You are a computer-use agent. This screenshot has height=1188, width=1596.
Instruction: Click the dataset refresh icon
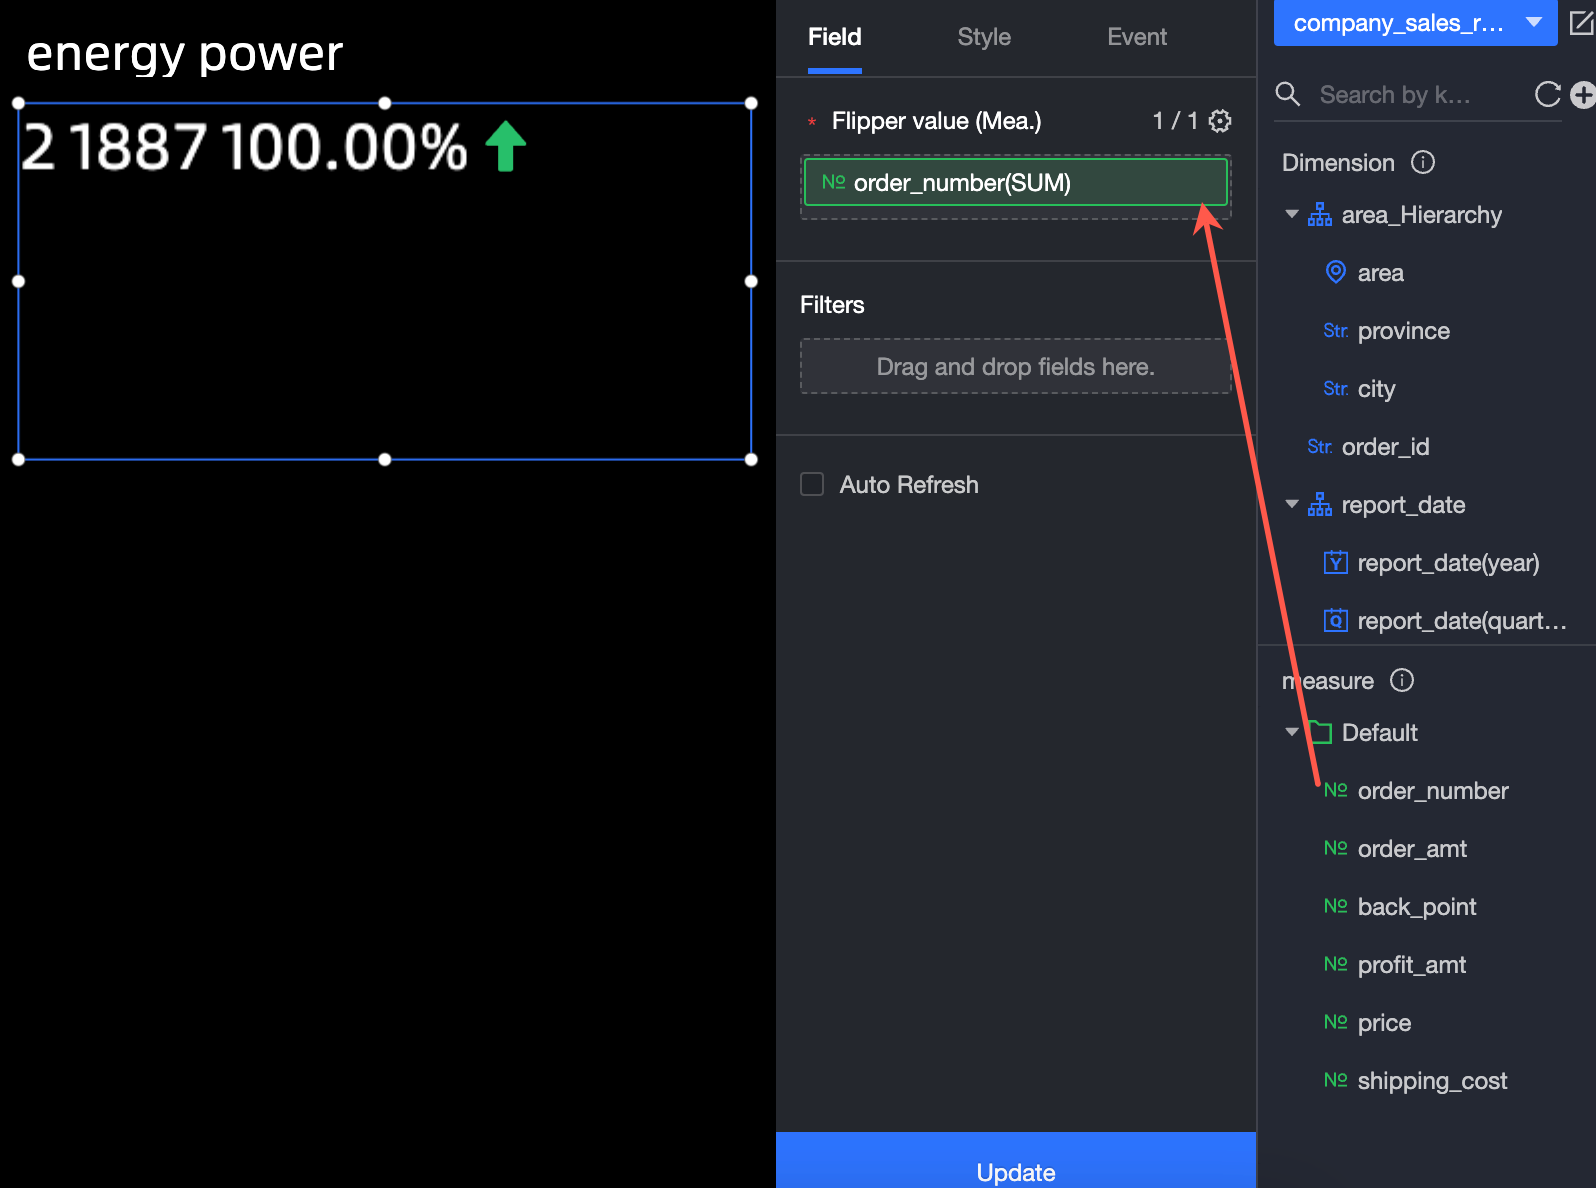pos(1547,95)
